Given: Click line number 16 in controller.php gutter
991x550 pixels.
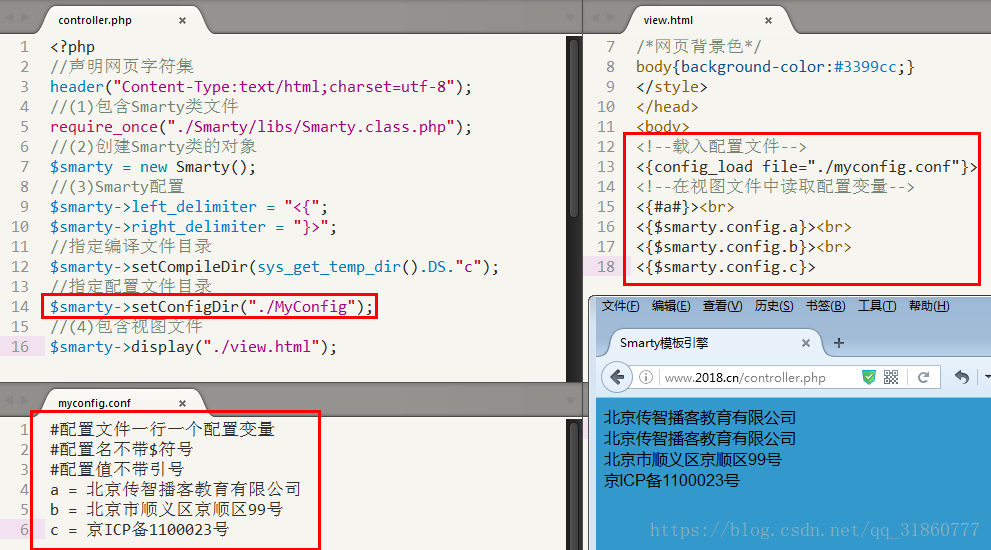Looking at the screenshot, I should coord(20,346).
